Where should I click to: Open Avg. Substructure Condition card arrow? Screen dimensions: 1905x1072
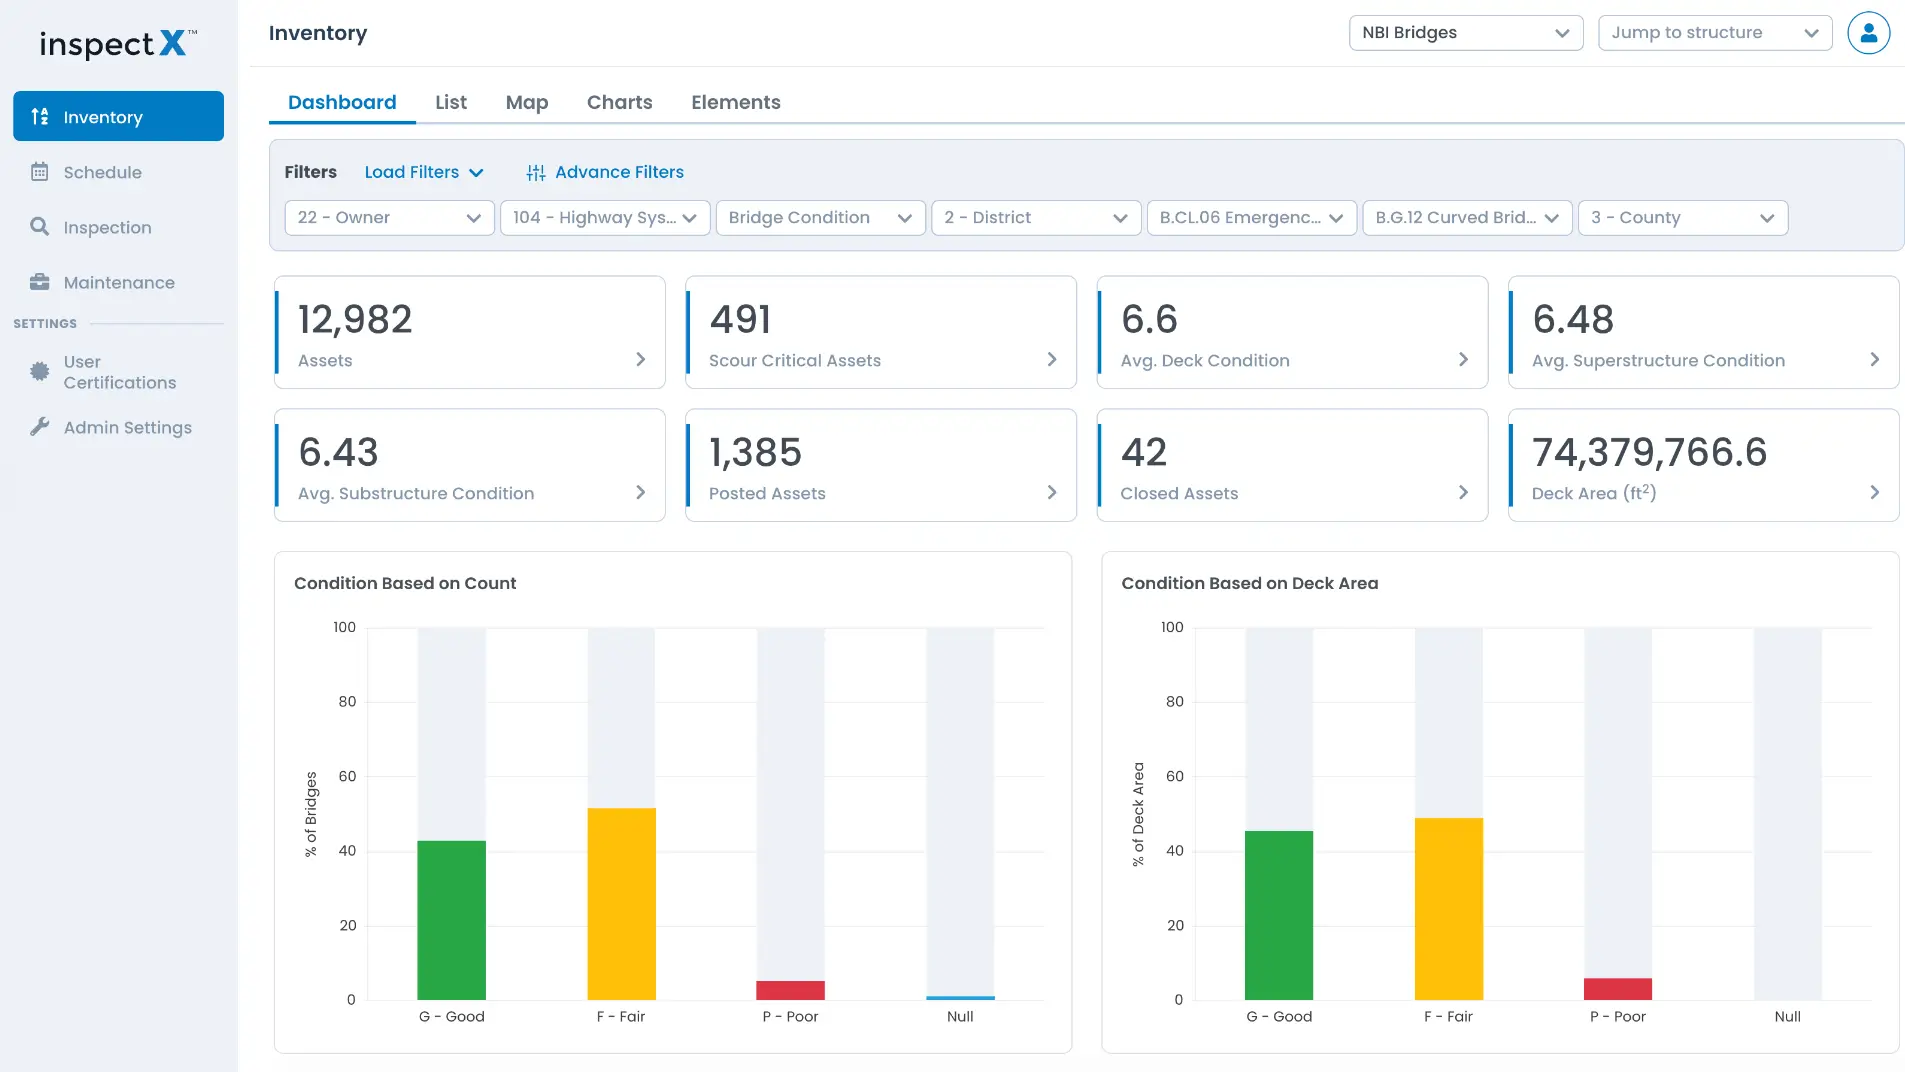pyautogui.click(x=641, y=492)
